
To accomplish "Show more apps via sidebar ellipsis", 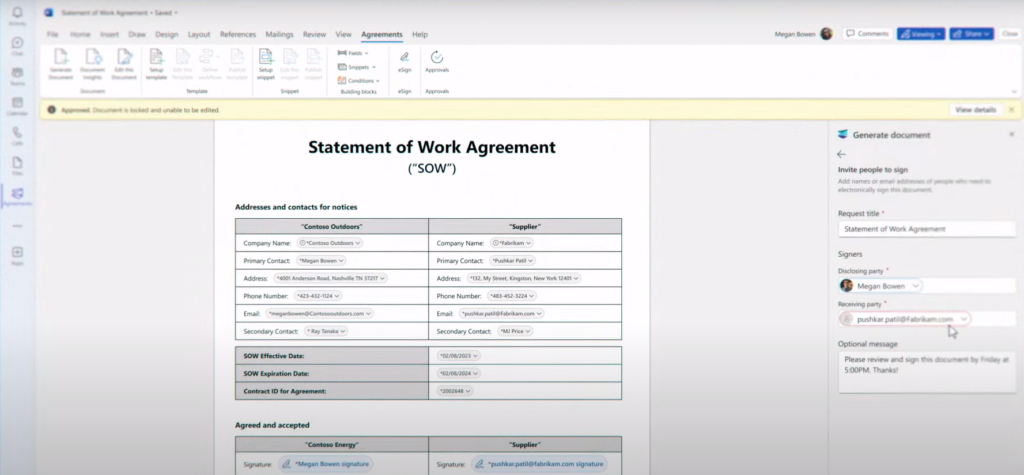I will [18, 225].
